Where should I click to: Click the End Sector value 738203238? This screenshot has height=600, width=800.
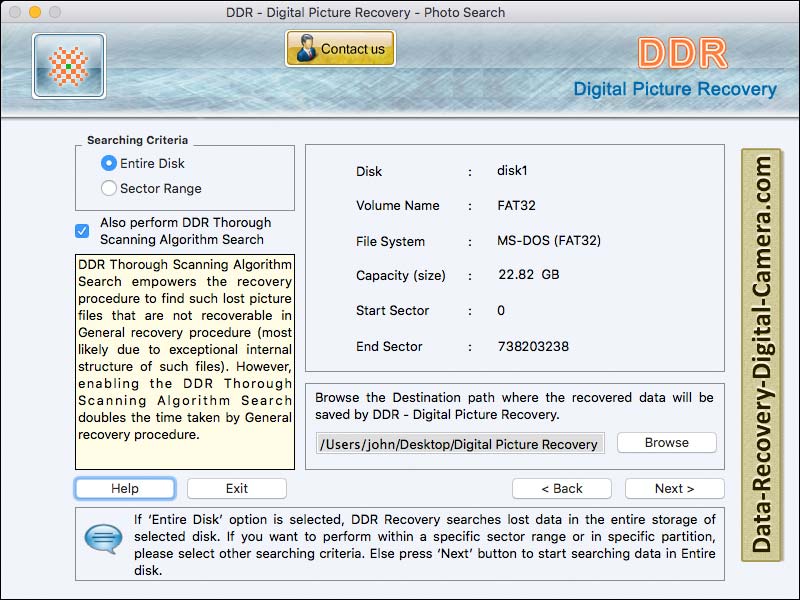click(533, 346)
